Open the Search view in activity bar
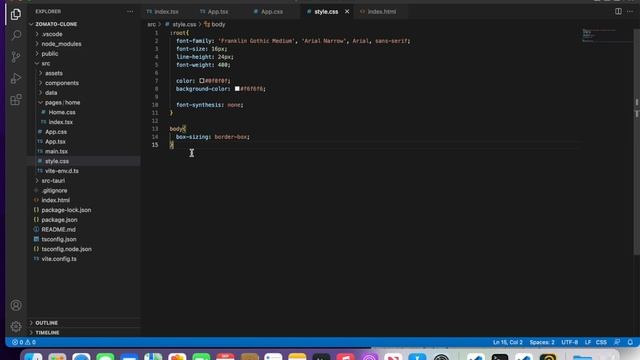The width and height of the screenshot is (640, 360). (16, 35)
